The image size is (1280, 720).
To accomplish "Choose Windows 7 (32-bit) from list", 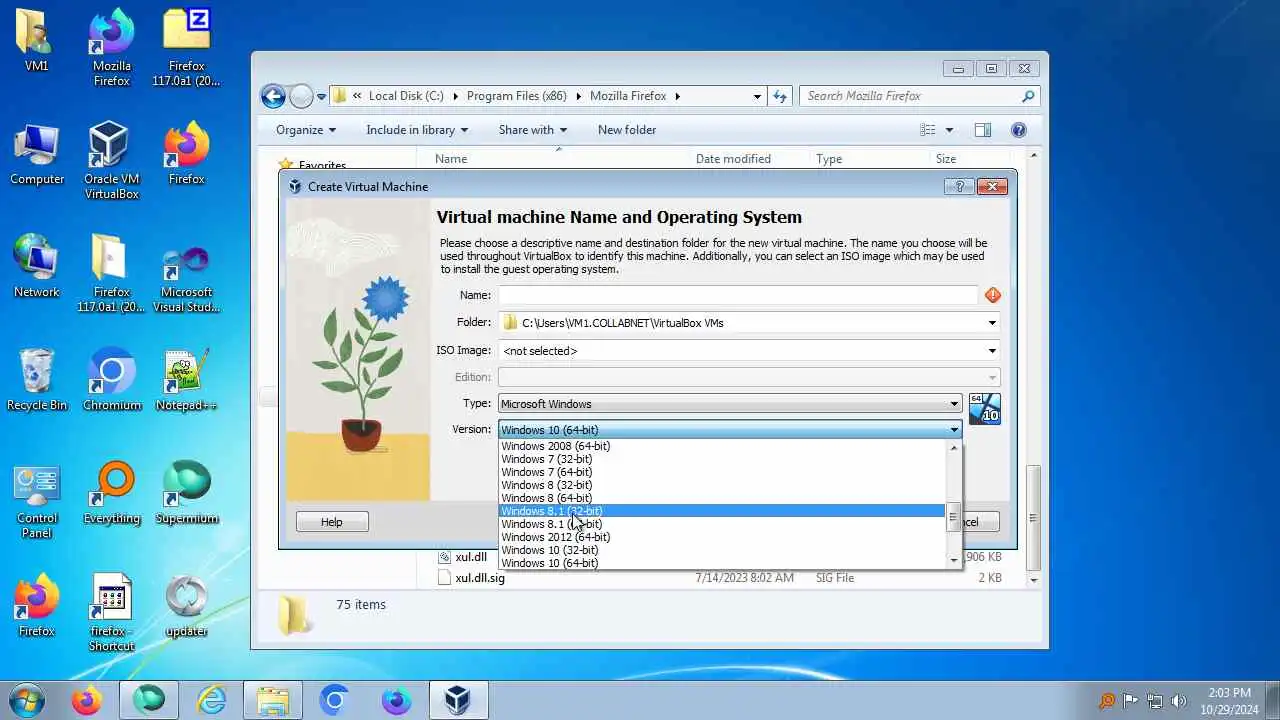I will (x=721, y=459).
